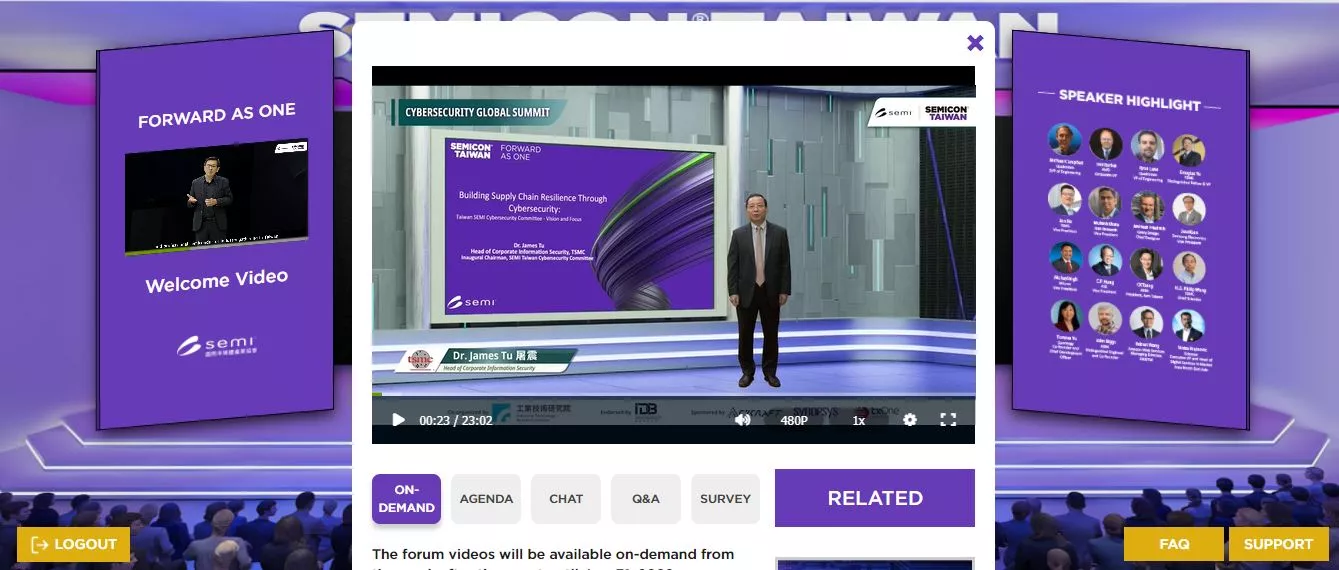Viewport: 1339px width, 570px height.
Task: Click the LOGOUT button
Action: point(74,544)
